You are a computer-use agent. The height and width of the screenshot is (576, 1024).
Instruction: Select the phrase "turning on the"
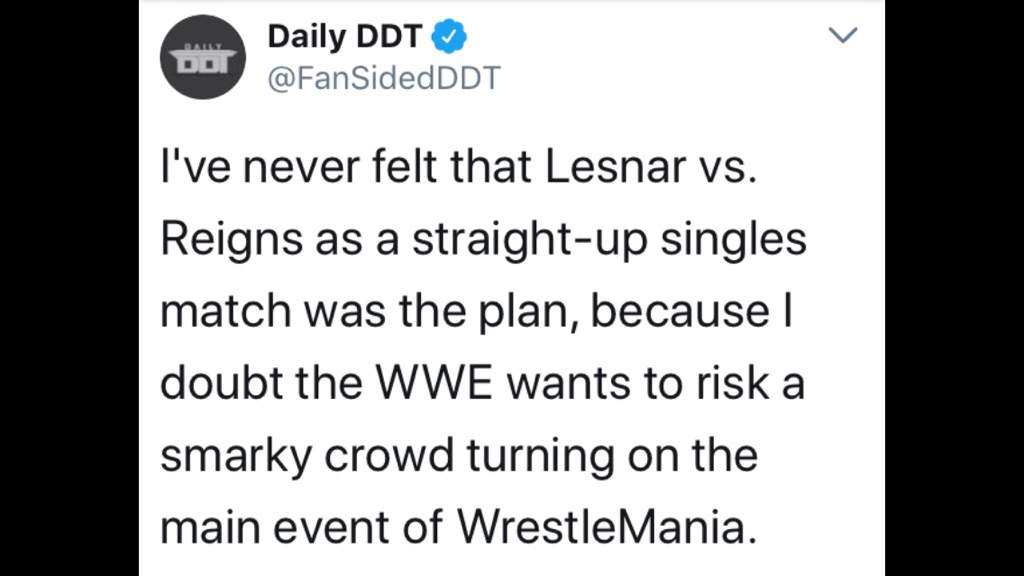tap(612, 455)
